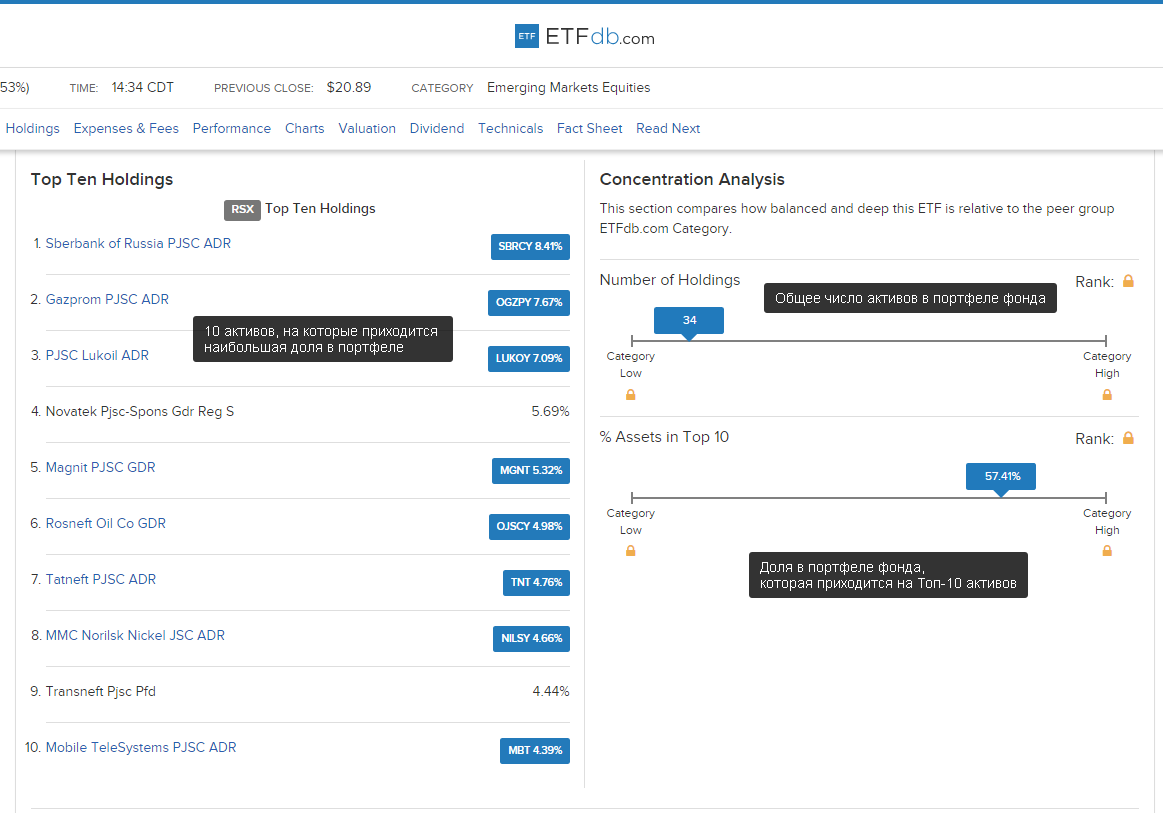The width and height of the screenshot is (1163, 813).
Task: Click Category High lock under Number of Holdings
Action: coord(1107,395)
